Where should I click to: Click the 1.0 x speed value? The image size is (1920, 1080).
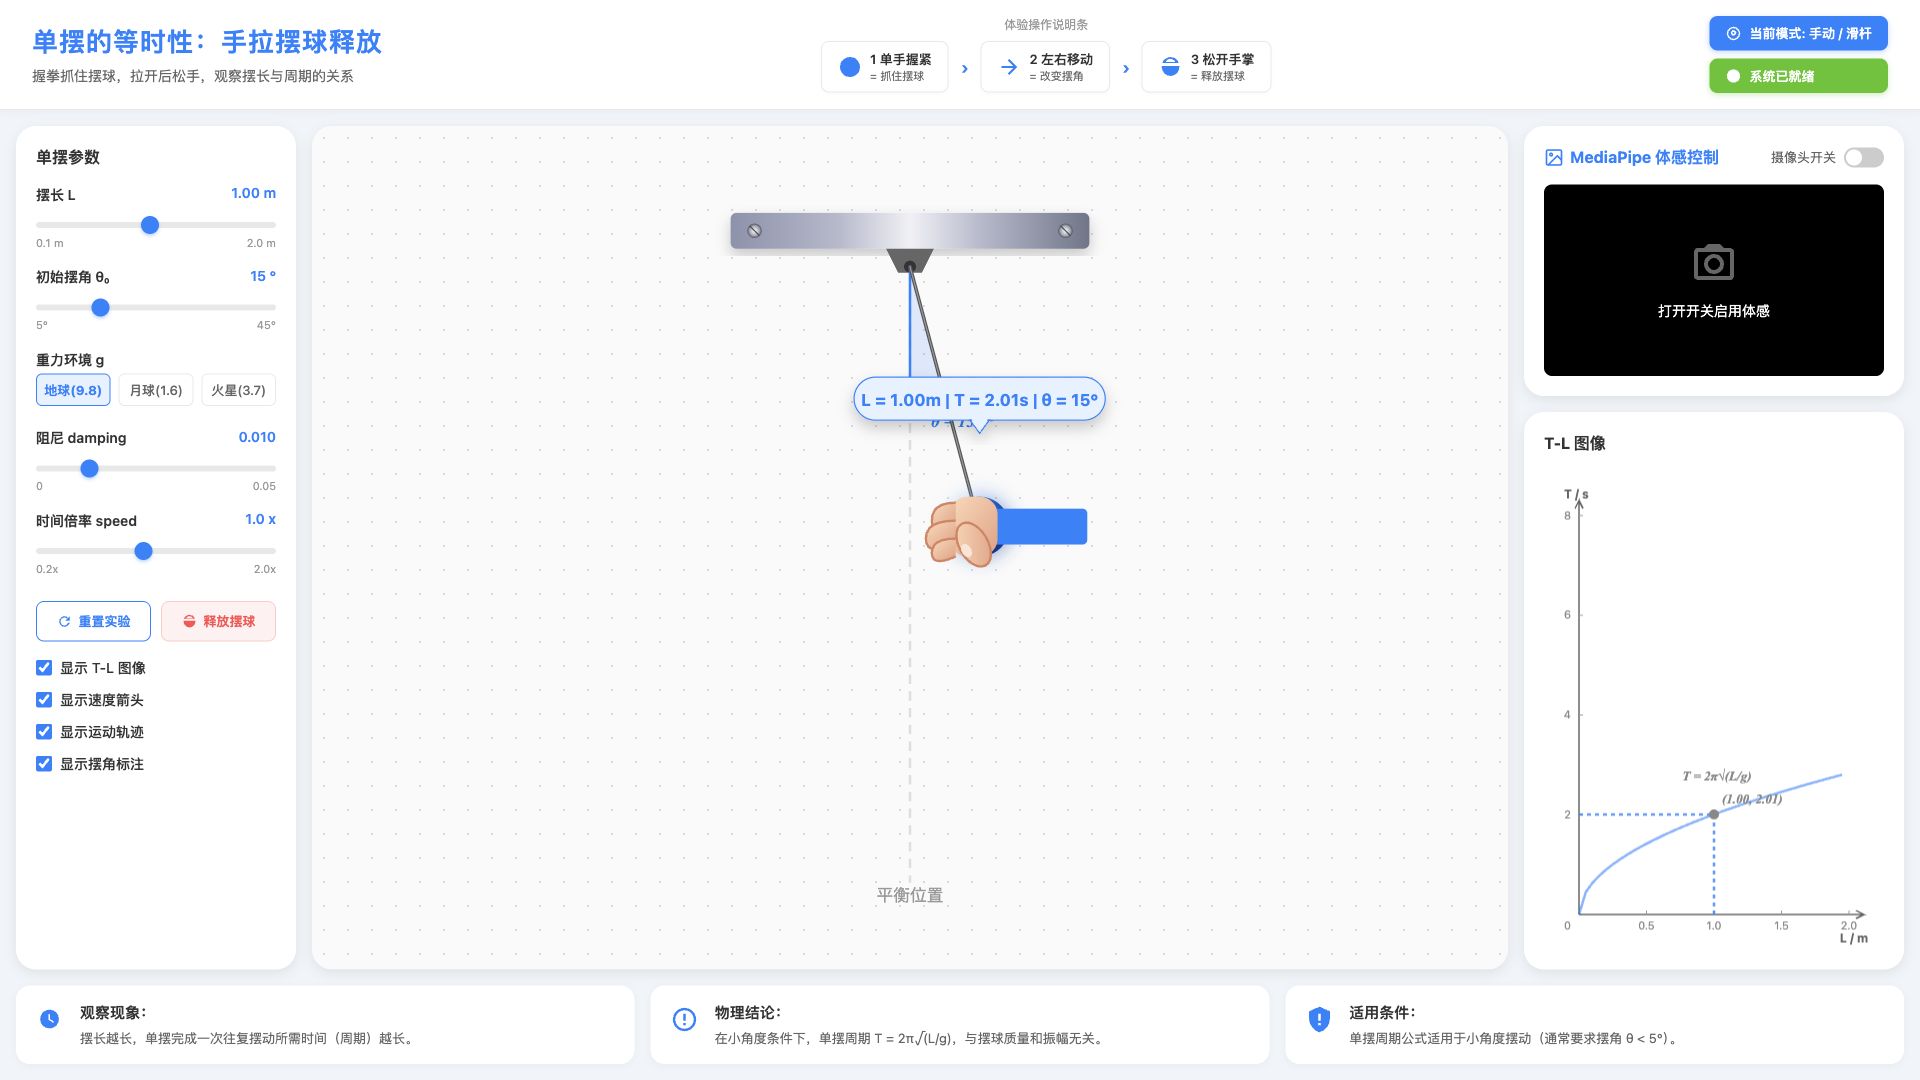tap(260, 519)
